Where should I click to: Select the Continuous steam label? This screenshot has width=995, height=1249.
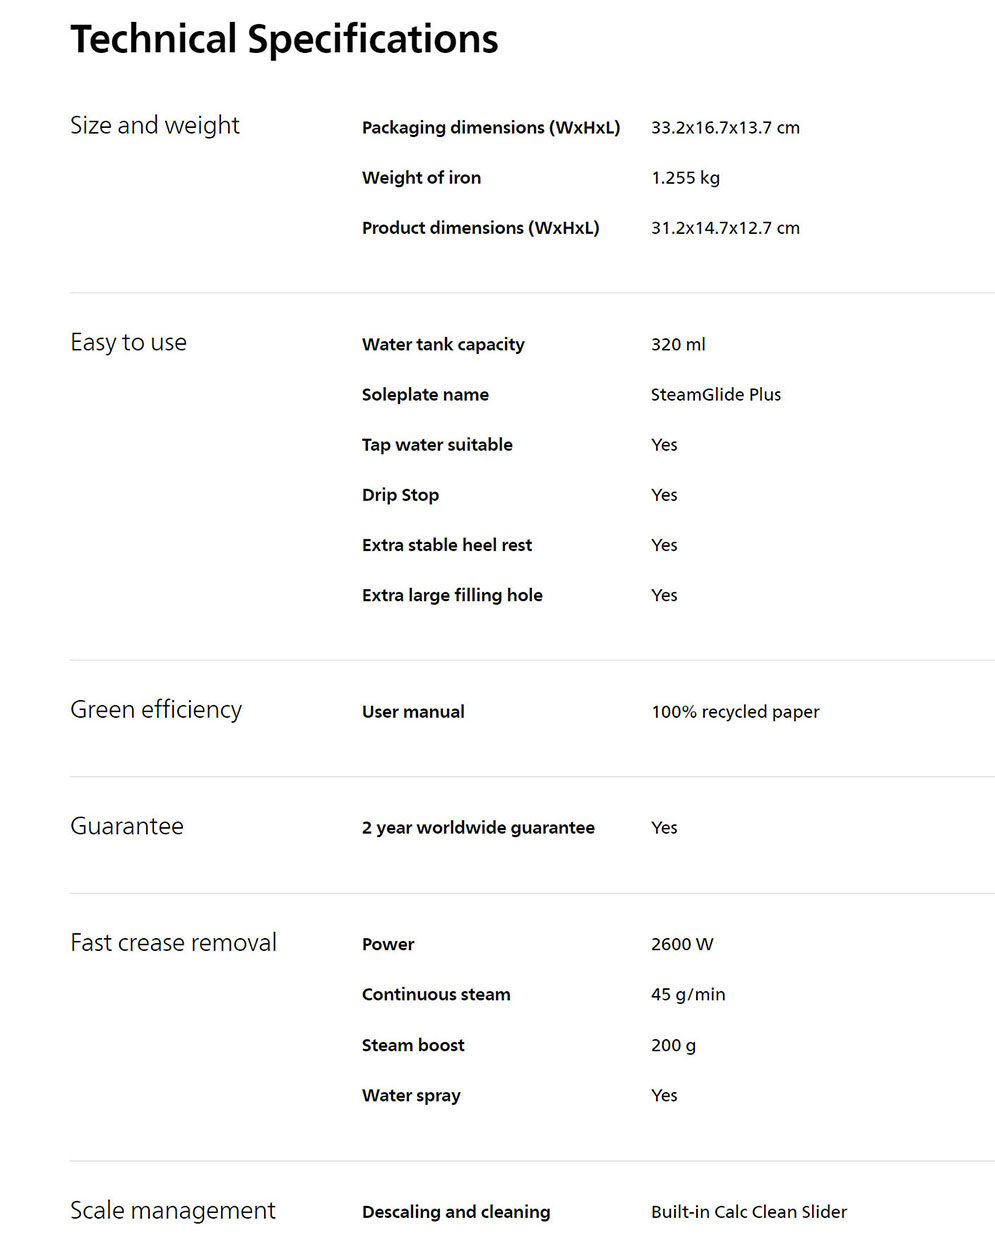[436, 995]
